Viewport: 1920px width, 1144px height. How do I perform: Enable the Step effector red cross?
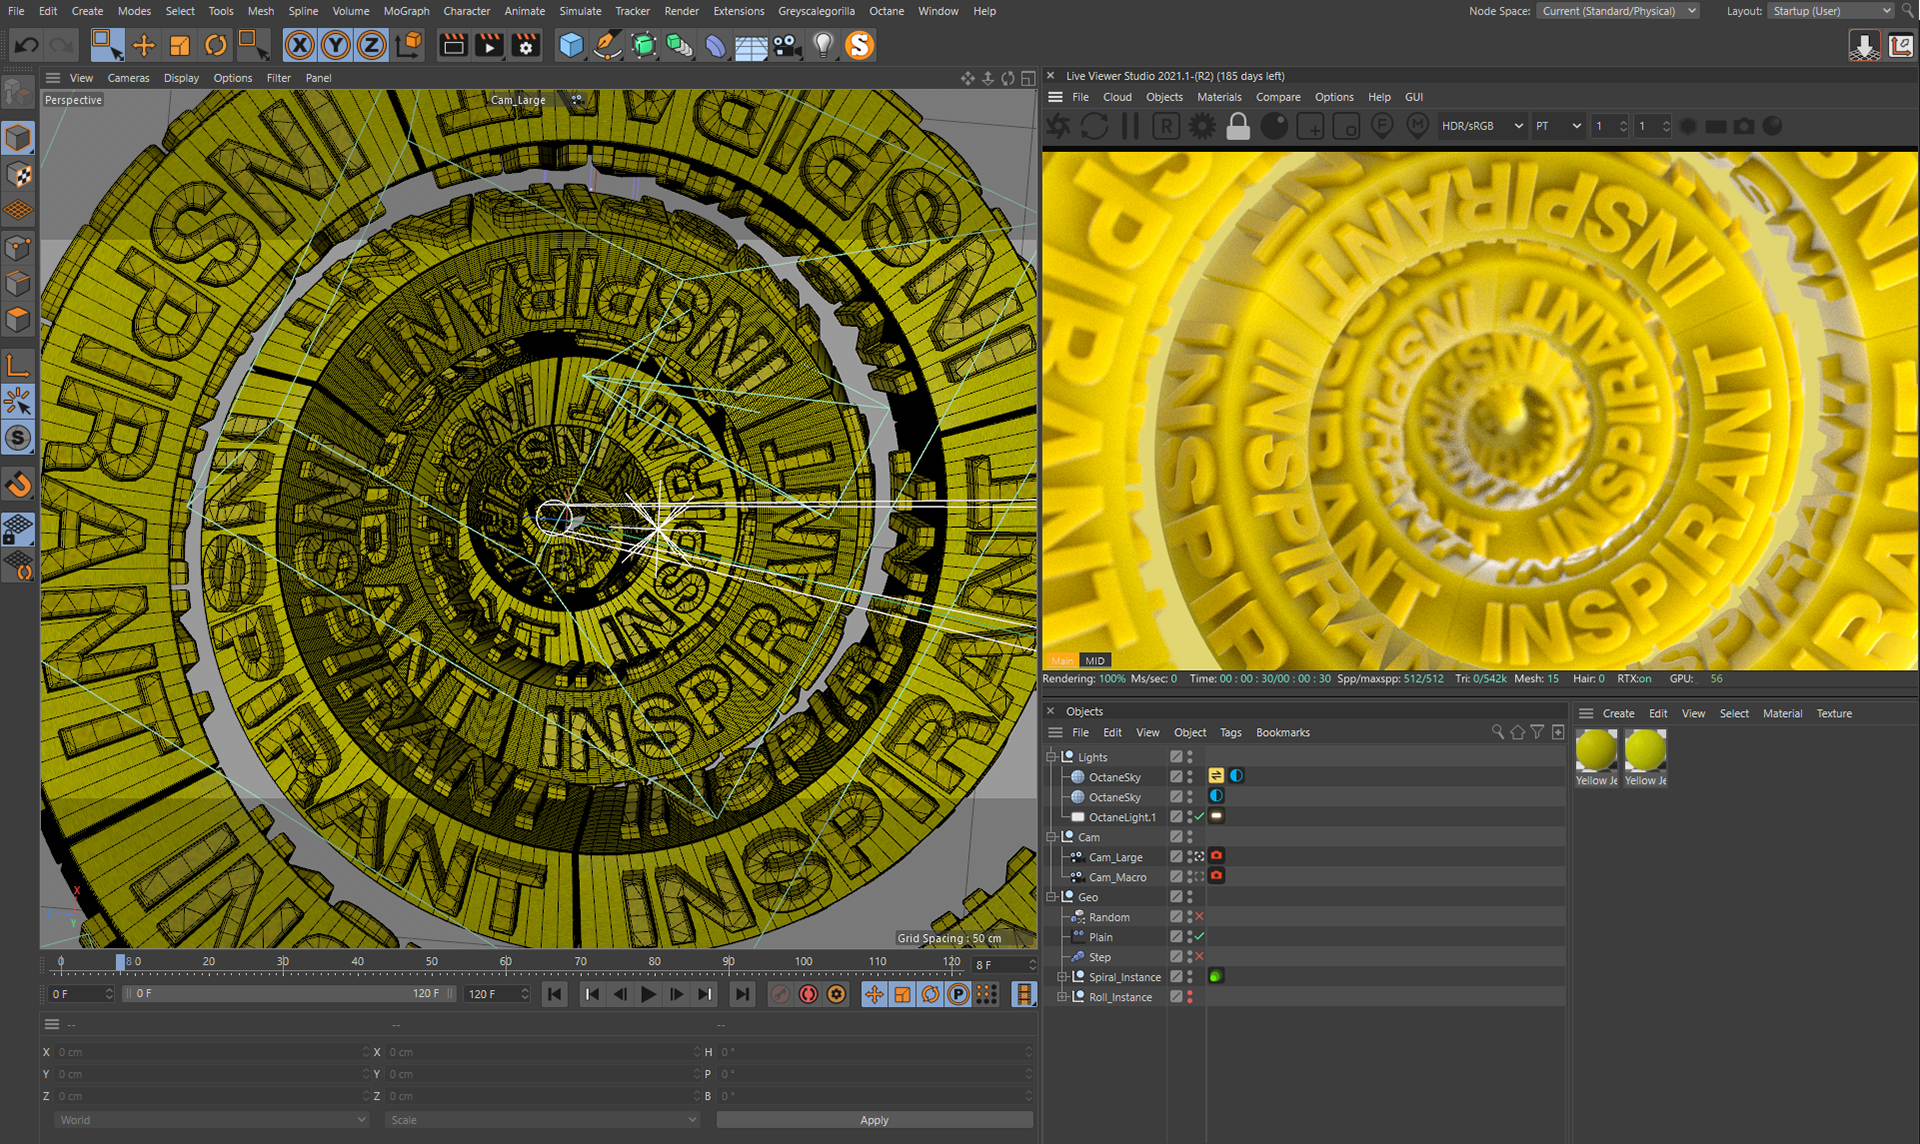[x=1199, y=957]
